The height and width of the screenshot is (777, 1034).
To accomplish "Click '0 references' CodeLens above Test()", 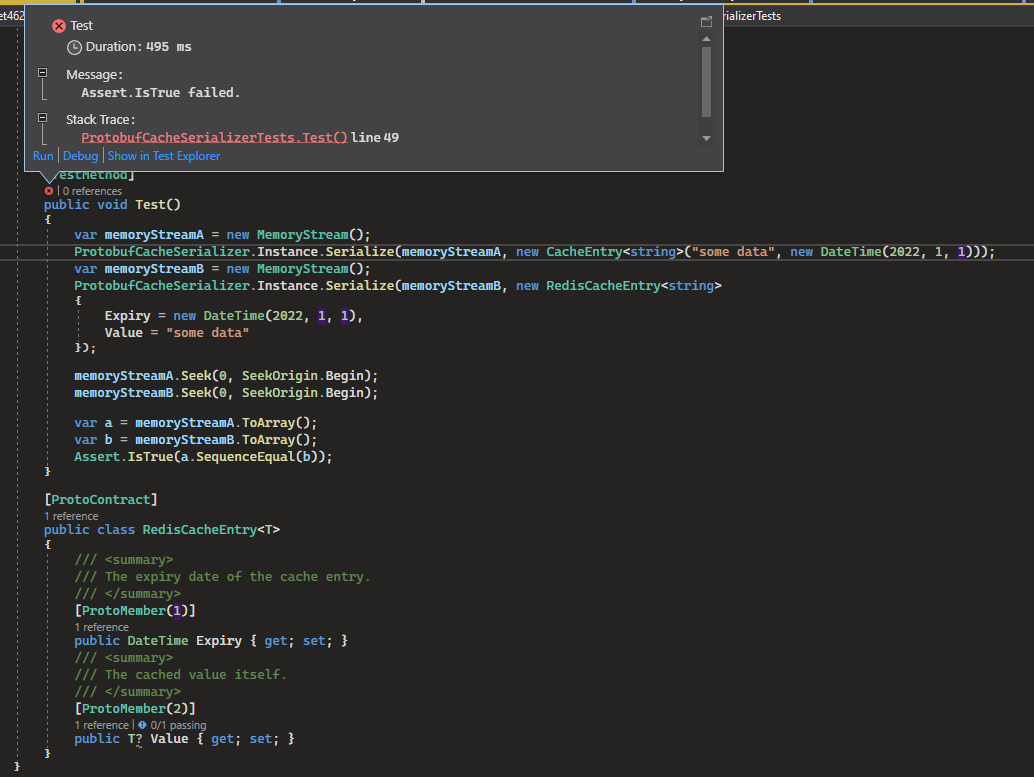I will [92, 191].
